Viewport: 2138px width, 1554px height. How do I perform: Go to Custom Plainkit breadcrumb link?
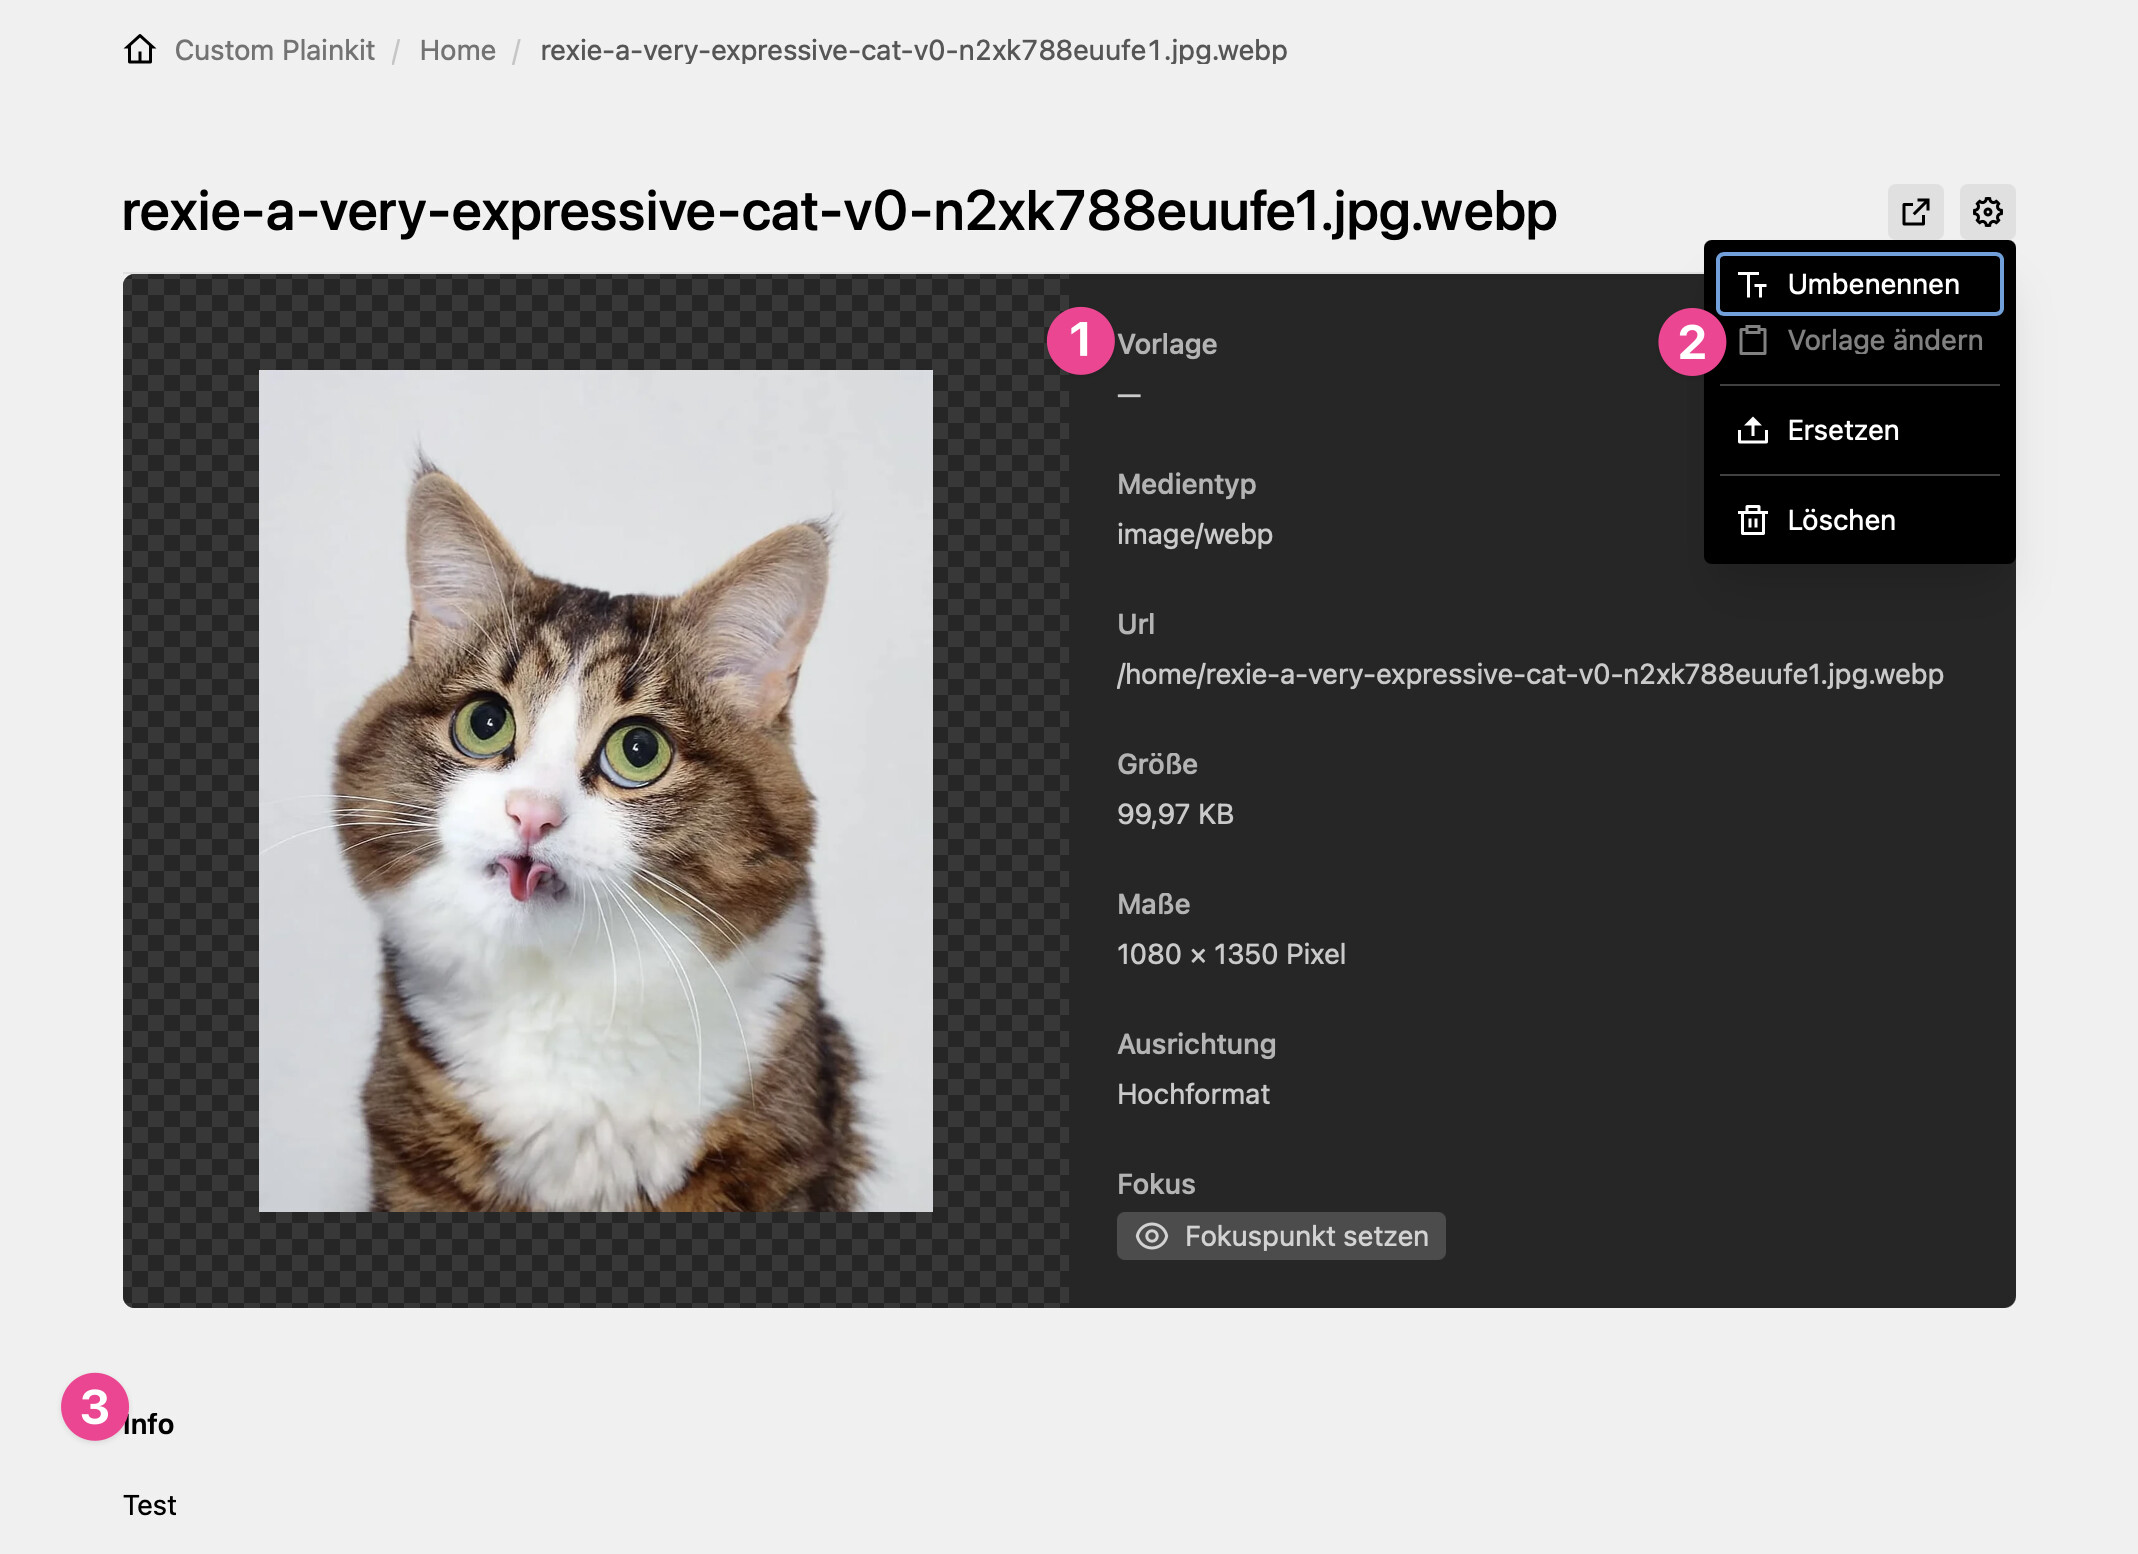(274, 50)
